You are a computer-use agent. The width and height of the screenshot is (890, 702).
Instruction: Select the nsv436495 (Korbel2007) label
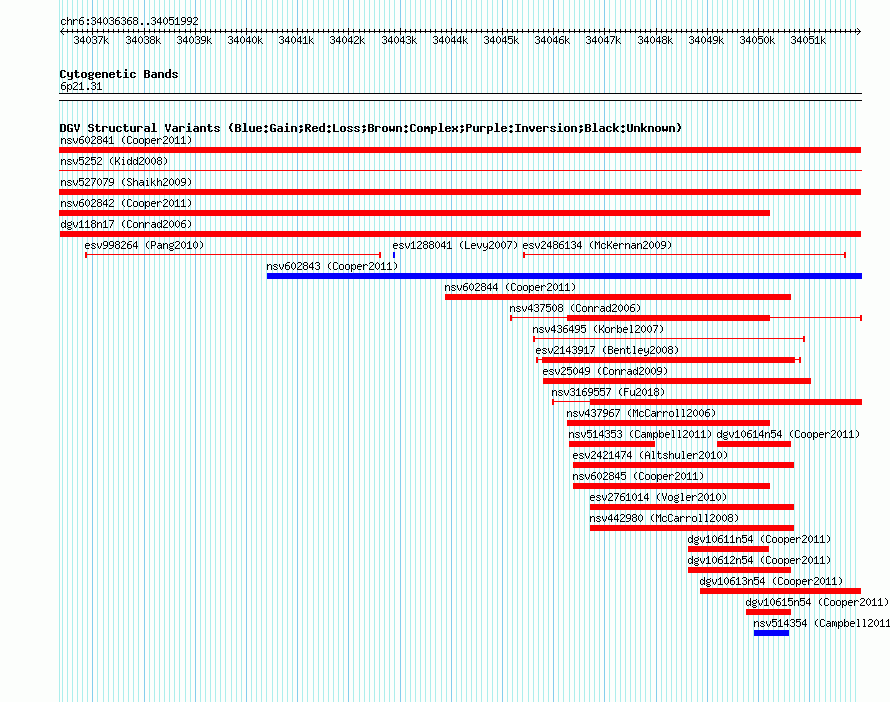pyautogui.click(x=598, y=329)
